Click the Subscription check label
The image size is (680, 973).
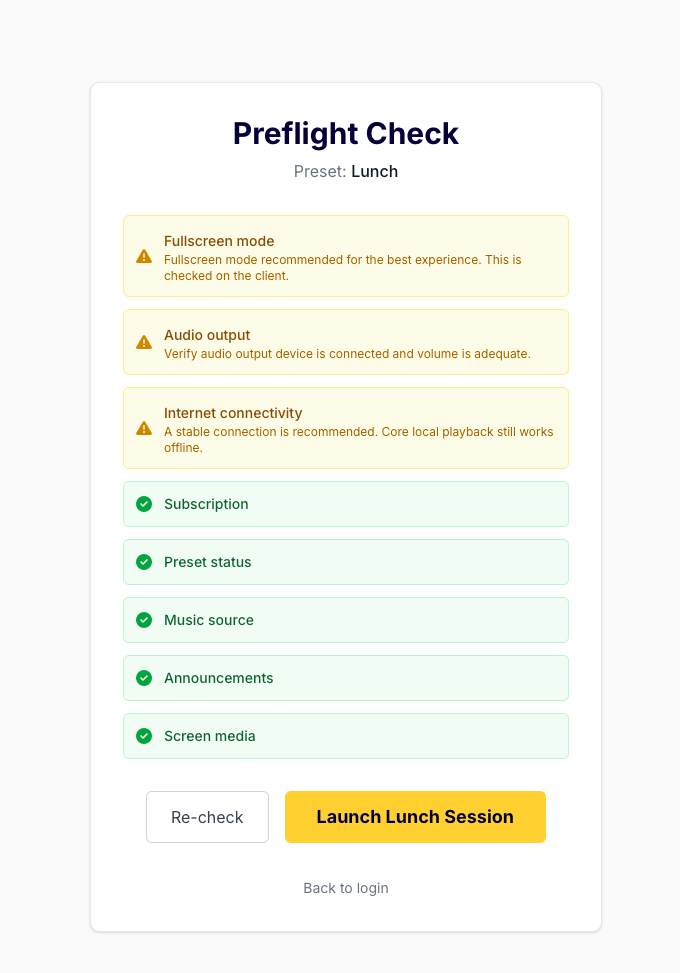[206, 504]
